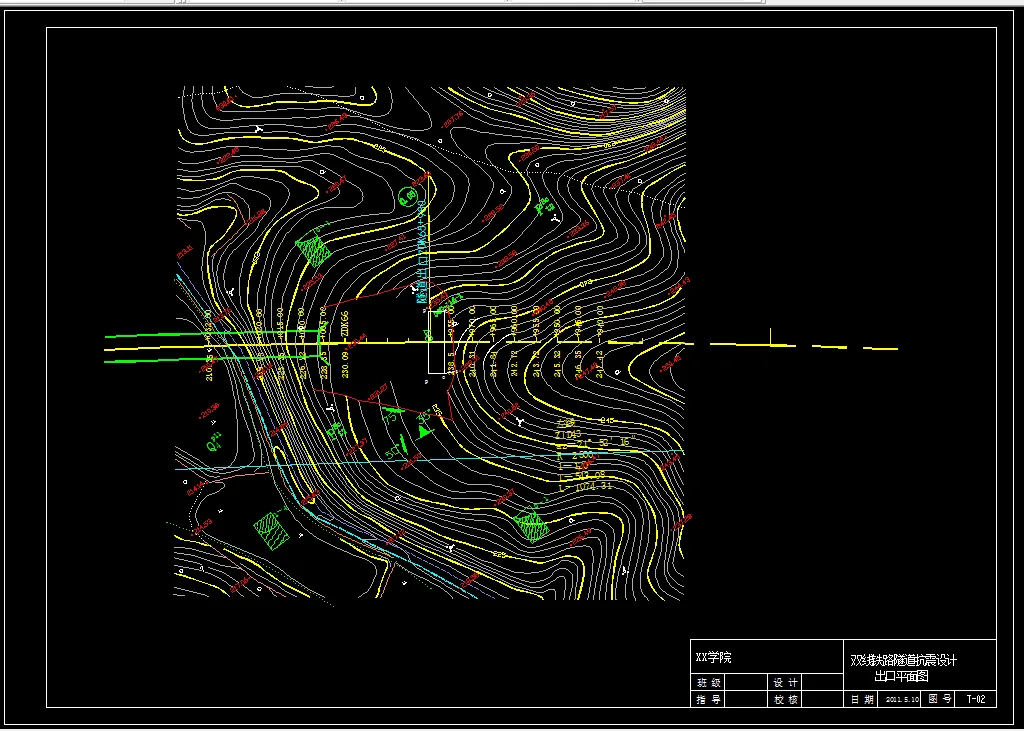
Task: Click the "225" contour elevation label
Action: click(500, 555)
